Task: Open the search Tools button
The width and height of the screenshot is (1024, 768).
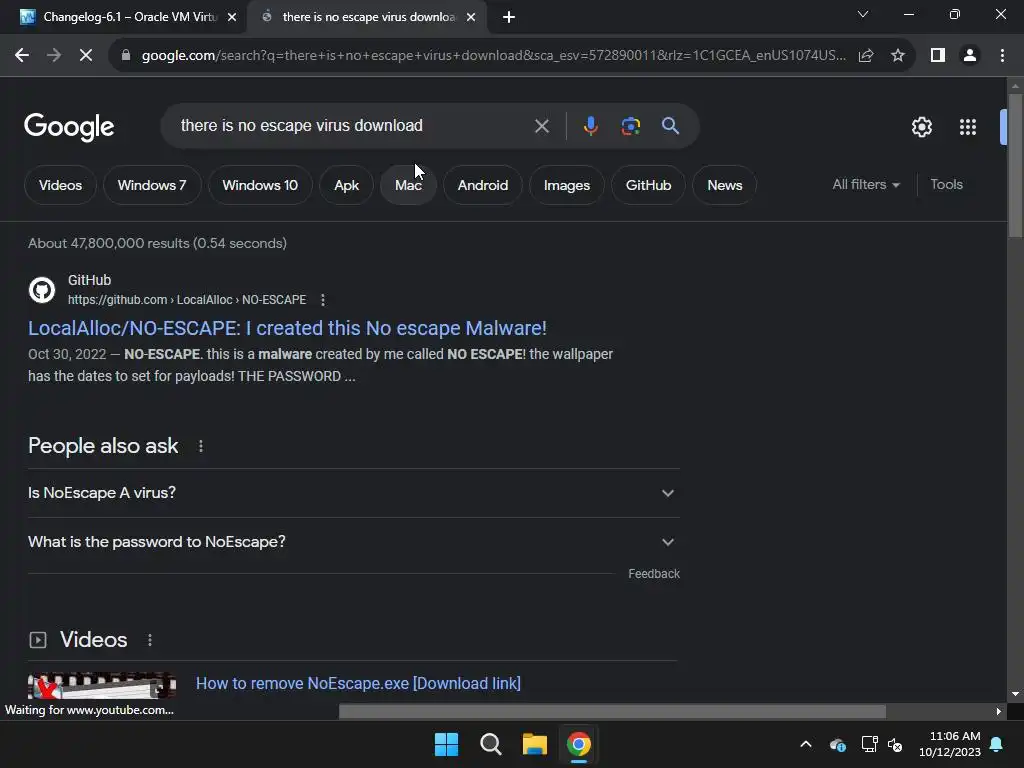Action: pos(946,185)
